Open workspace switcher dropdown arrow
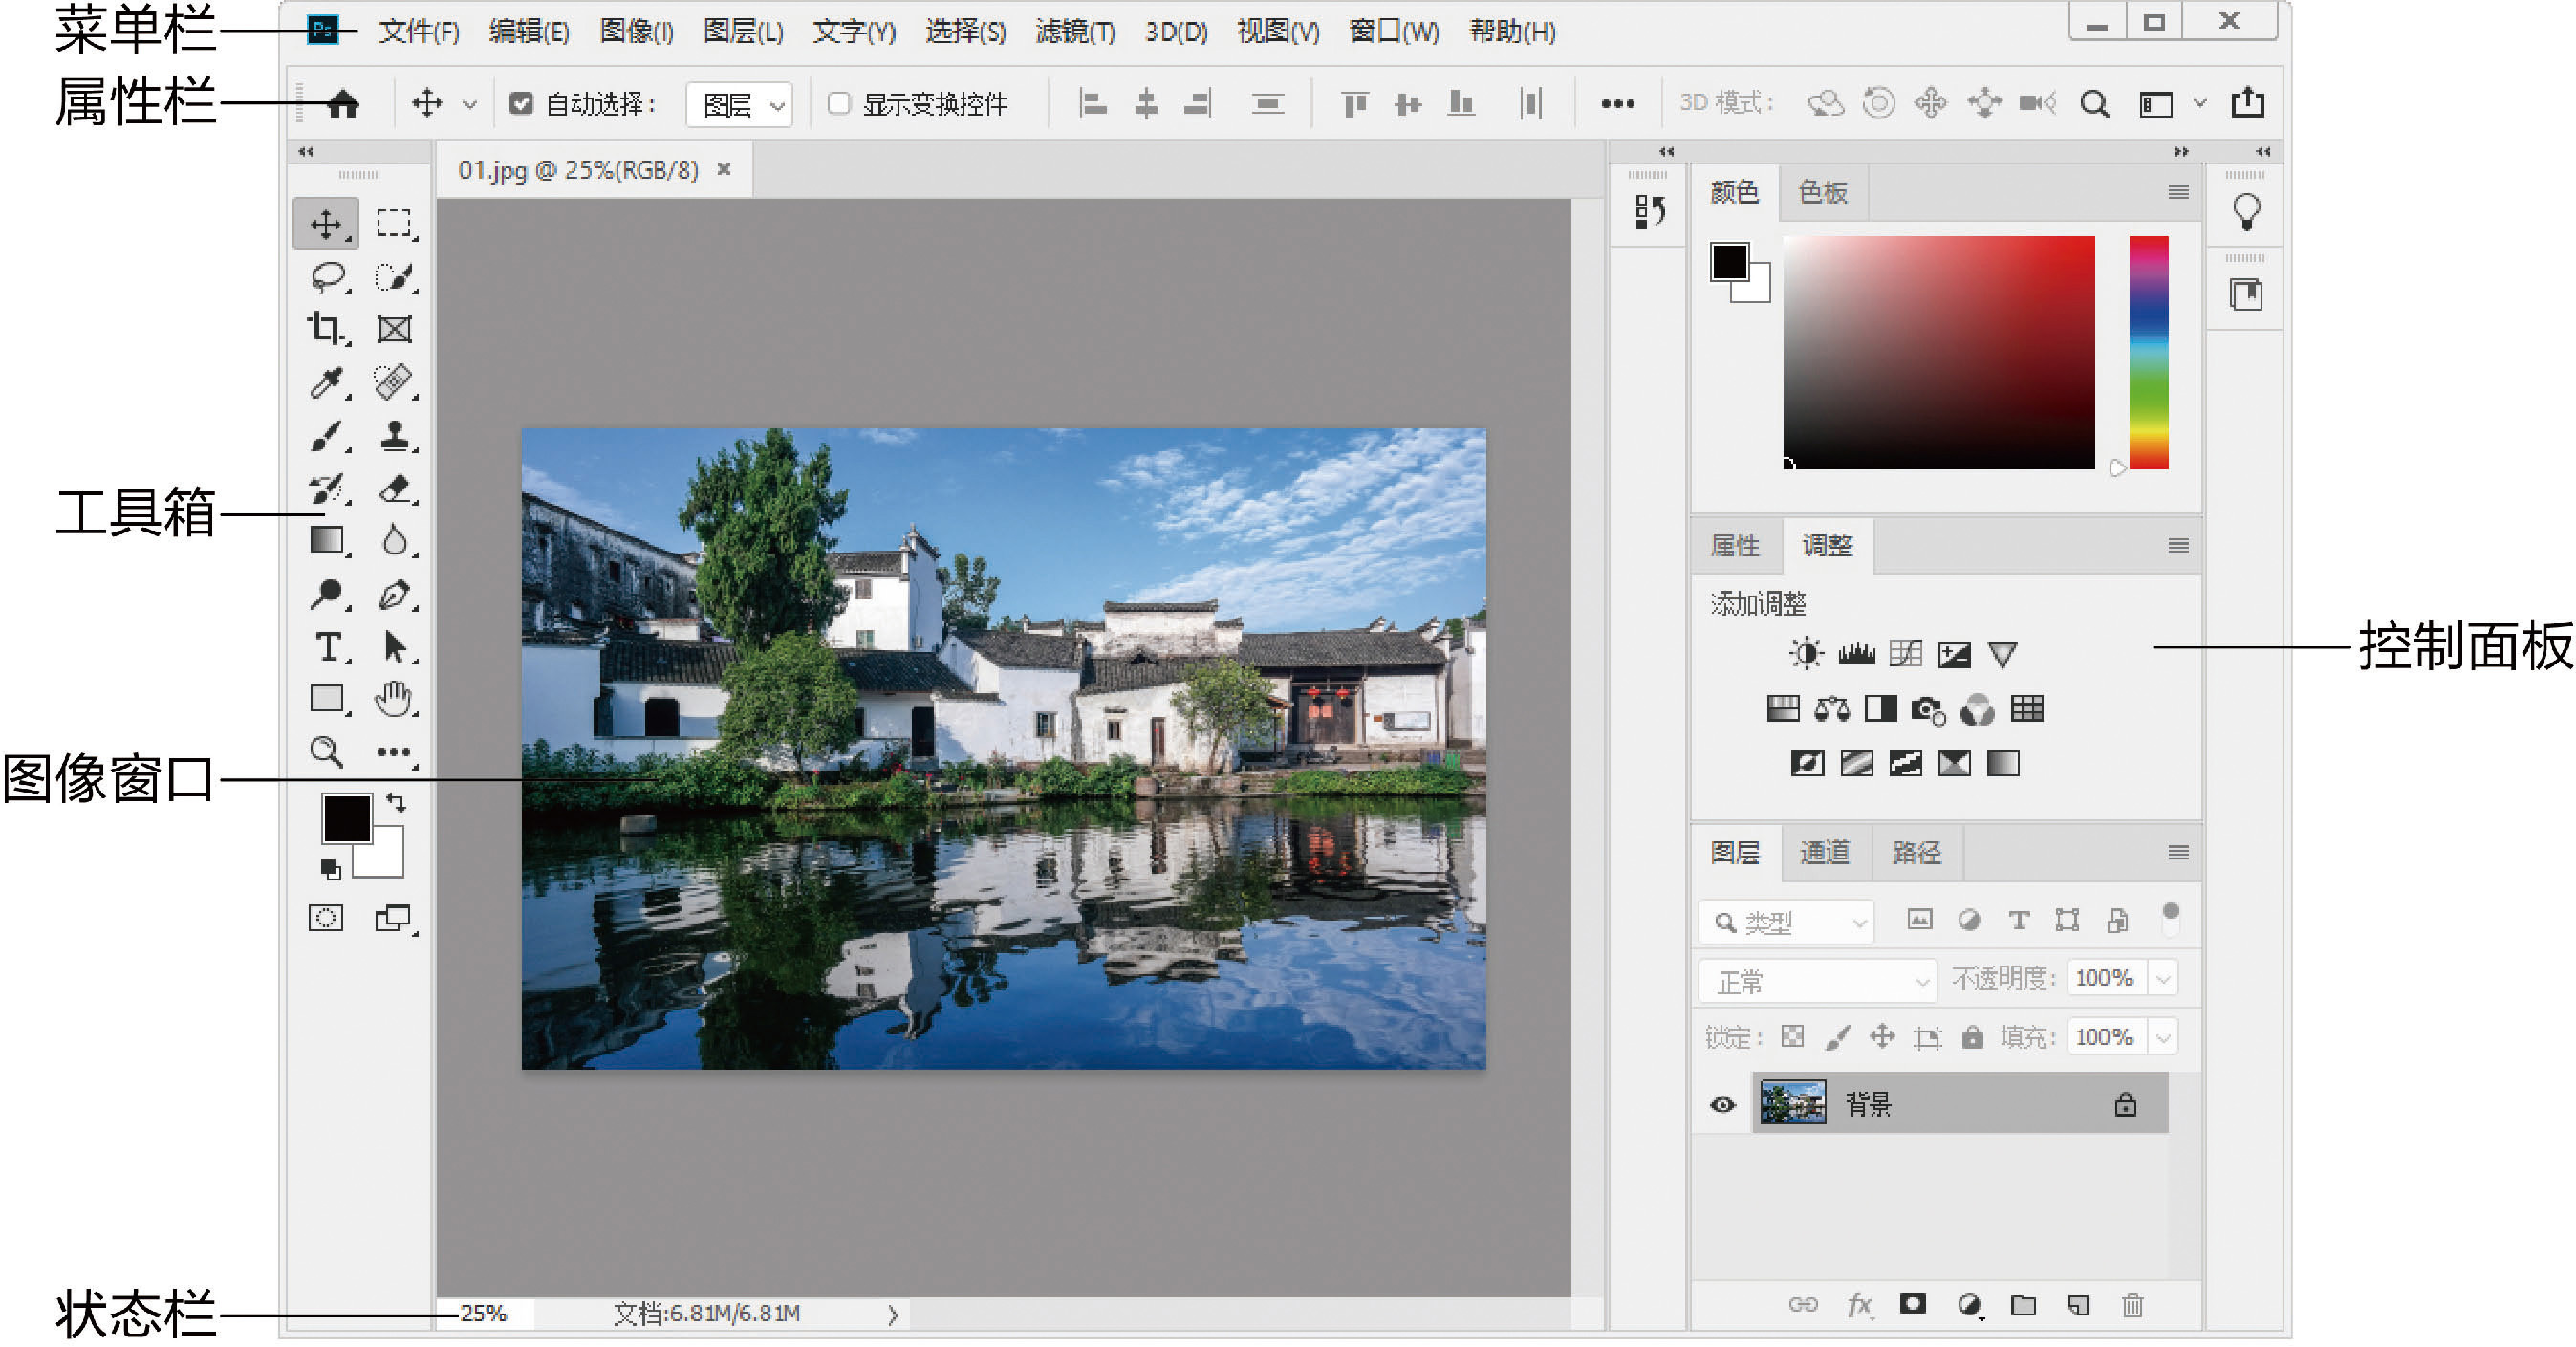This screenshot has height=1347, width=2576. point(2200,103)
